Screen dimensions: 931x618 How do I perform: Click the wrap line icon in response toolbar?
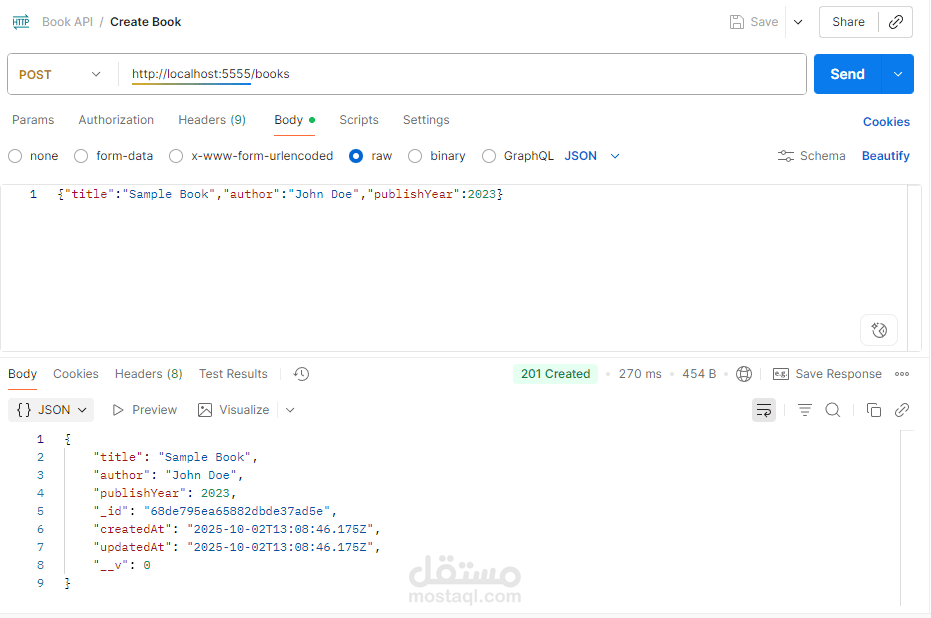(764, 409)
